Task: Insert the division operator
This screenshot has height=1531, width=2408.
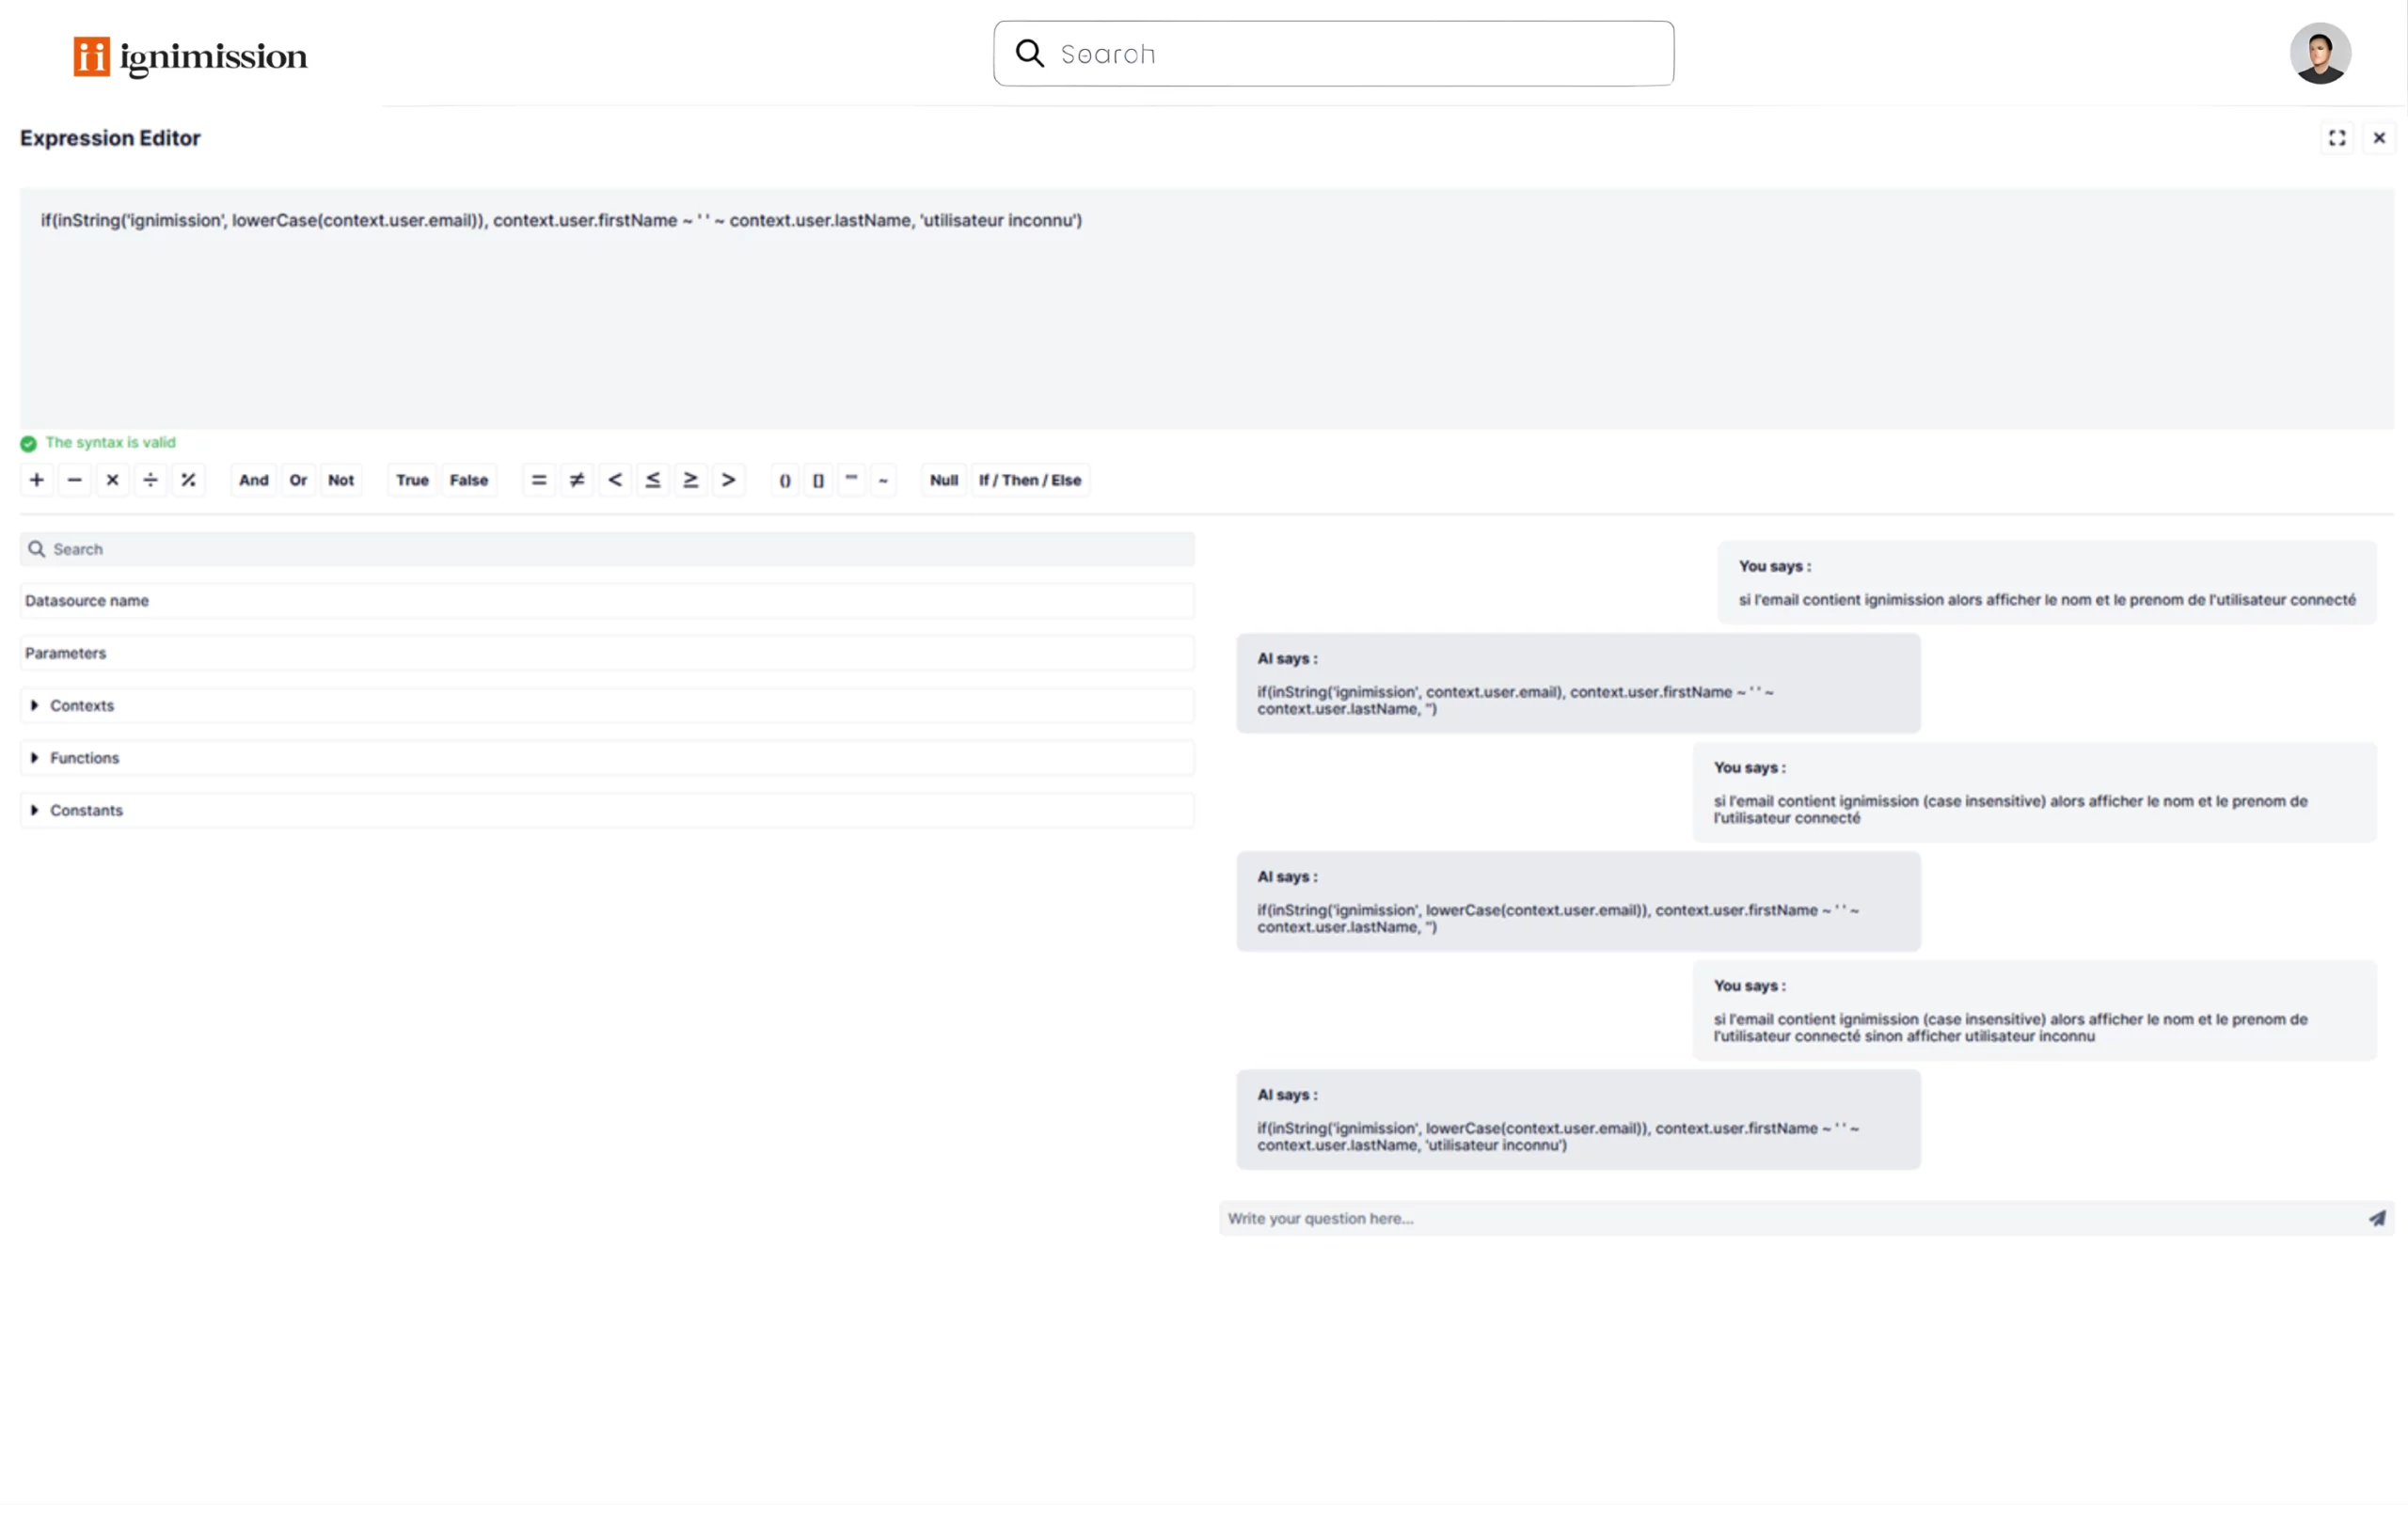Action: tap(150, 480)
